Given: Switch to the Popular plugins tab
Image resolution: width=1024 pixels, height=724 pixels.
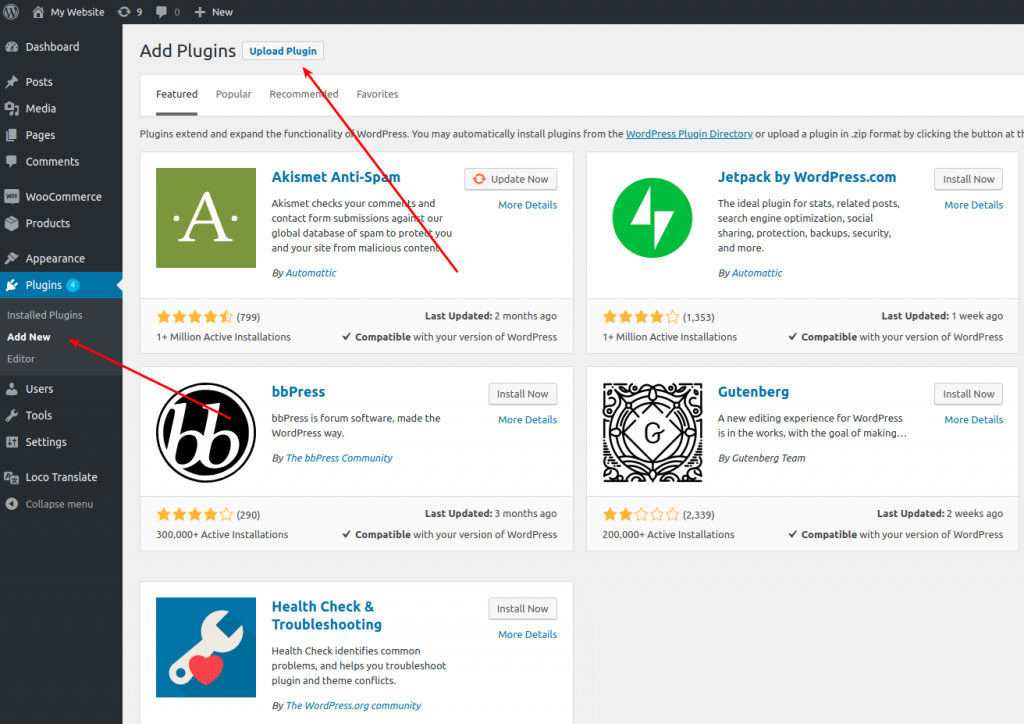Looking at the screenshot, I should 233,93.
